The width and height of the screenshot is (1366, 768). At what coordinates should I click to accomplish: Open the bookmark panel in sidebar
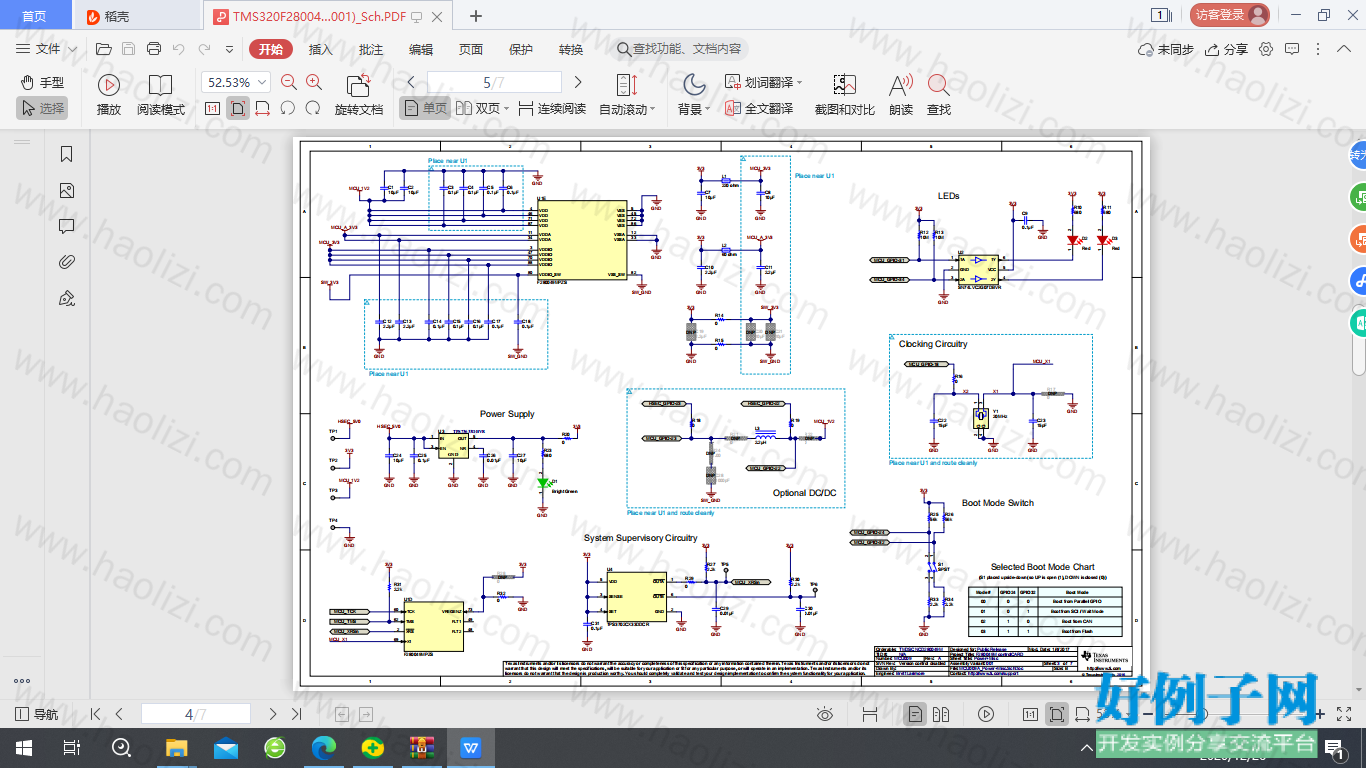[x=67, y=154]
